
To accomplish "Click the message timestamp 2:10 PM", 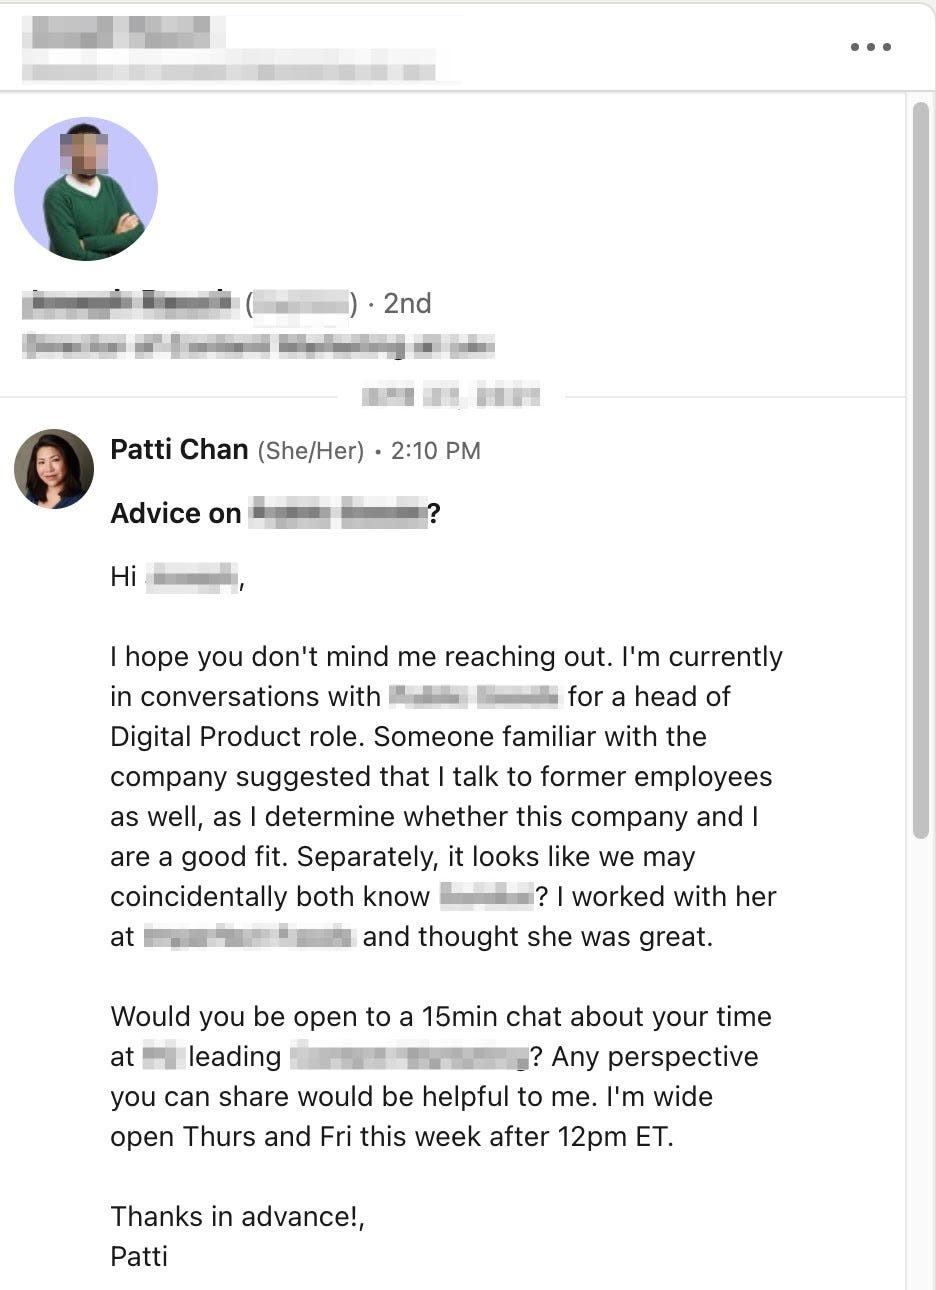I will (434, 451).
